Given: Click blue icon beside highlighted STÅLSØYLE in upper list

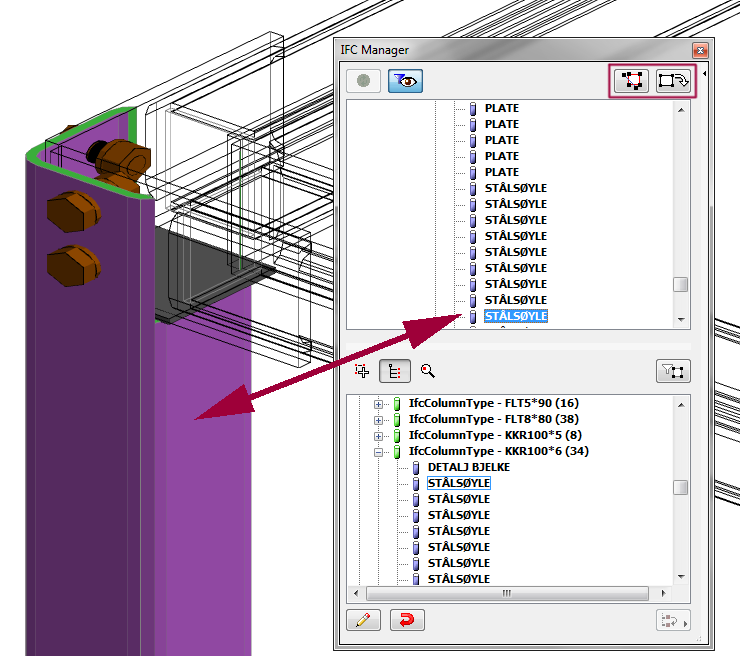Looking at the screenshot, I should [x=473, y=317].
